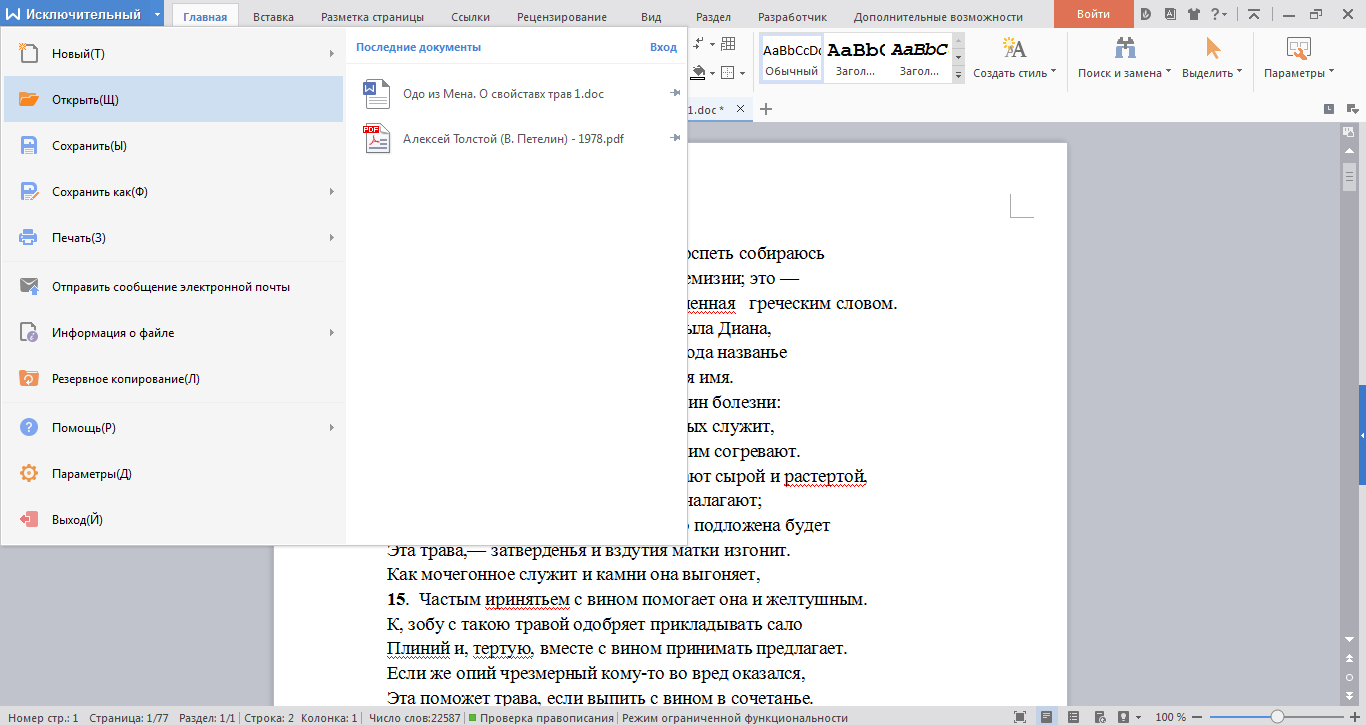Click the Вход link above recent documents
The image size is (1366, 725).
[662, 47]
